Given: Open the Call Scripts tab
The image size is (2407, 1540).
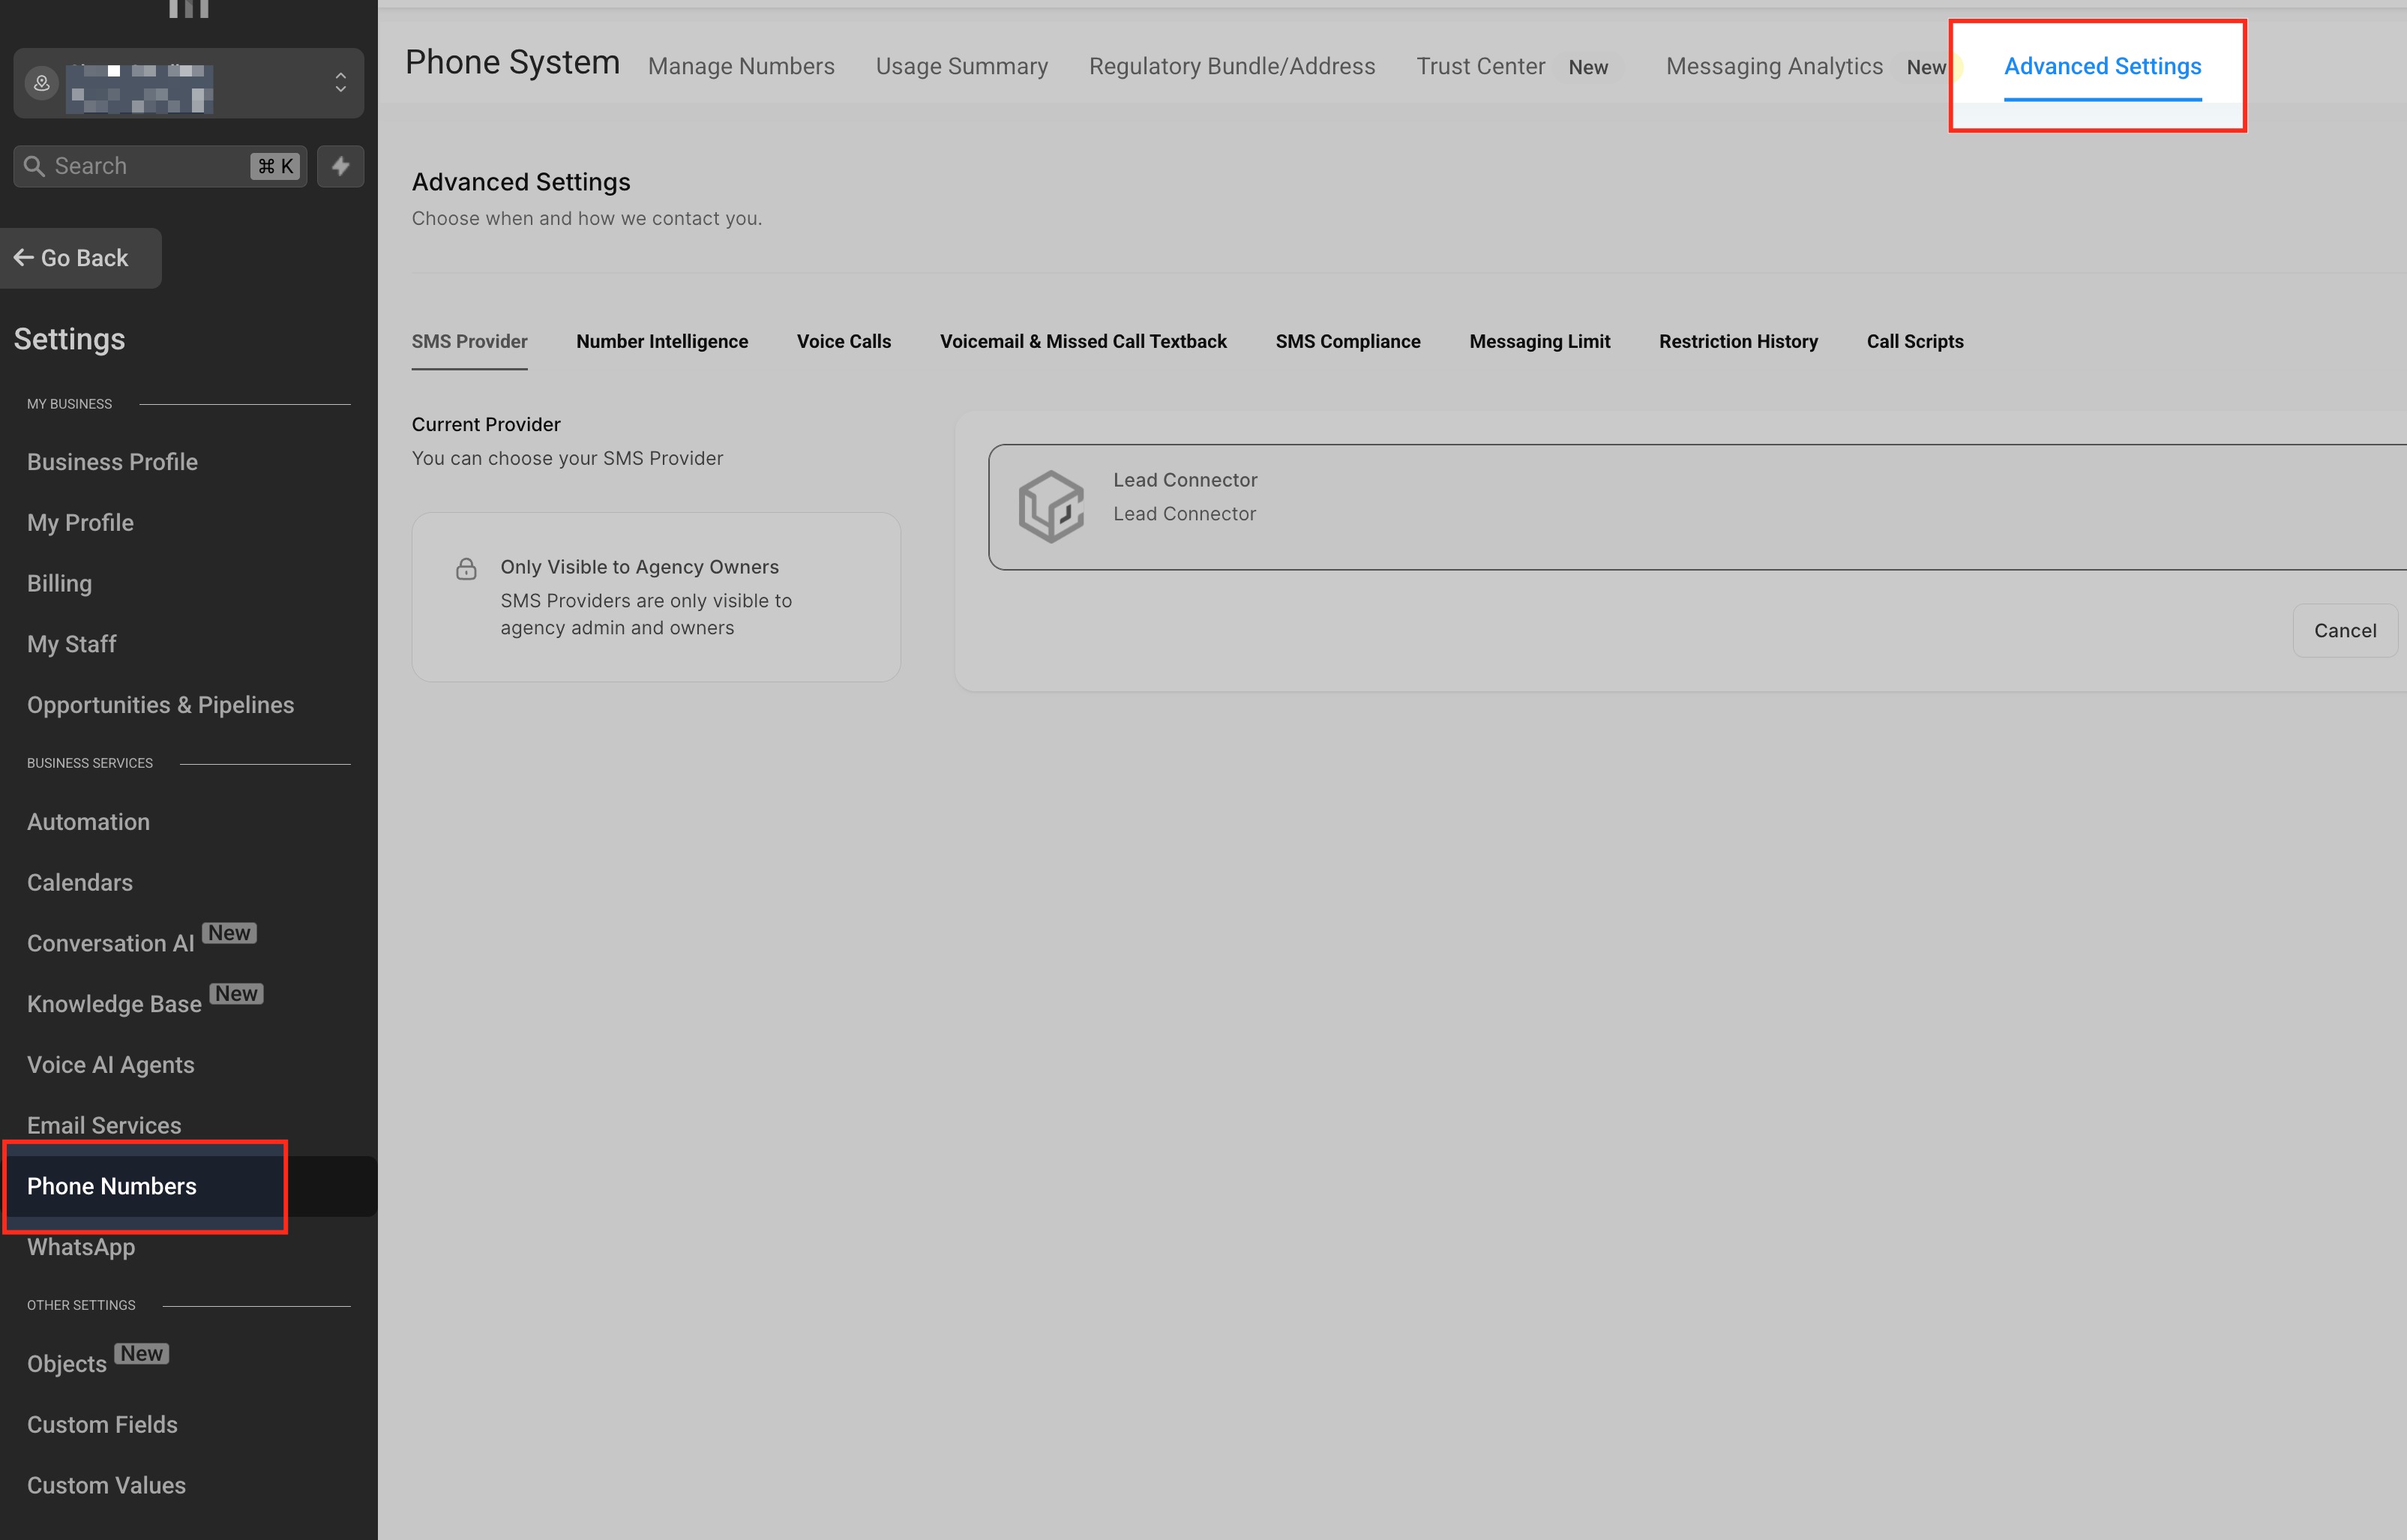Looking at the screenshot, I should click(x=1914, y=342).
